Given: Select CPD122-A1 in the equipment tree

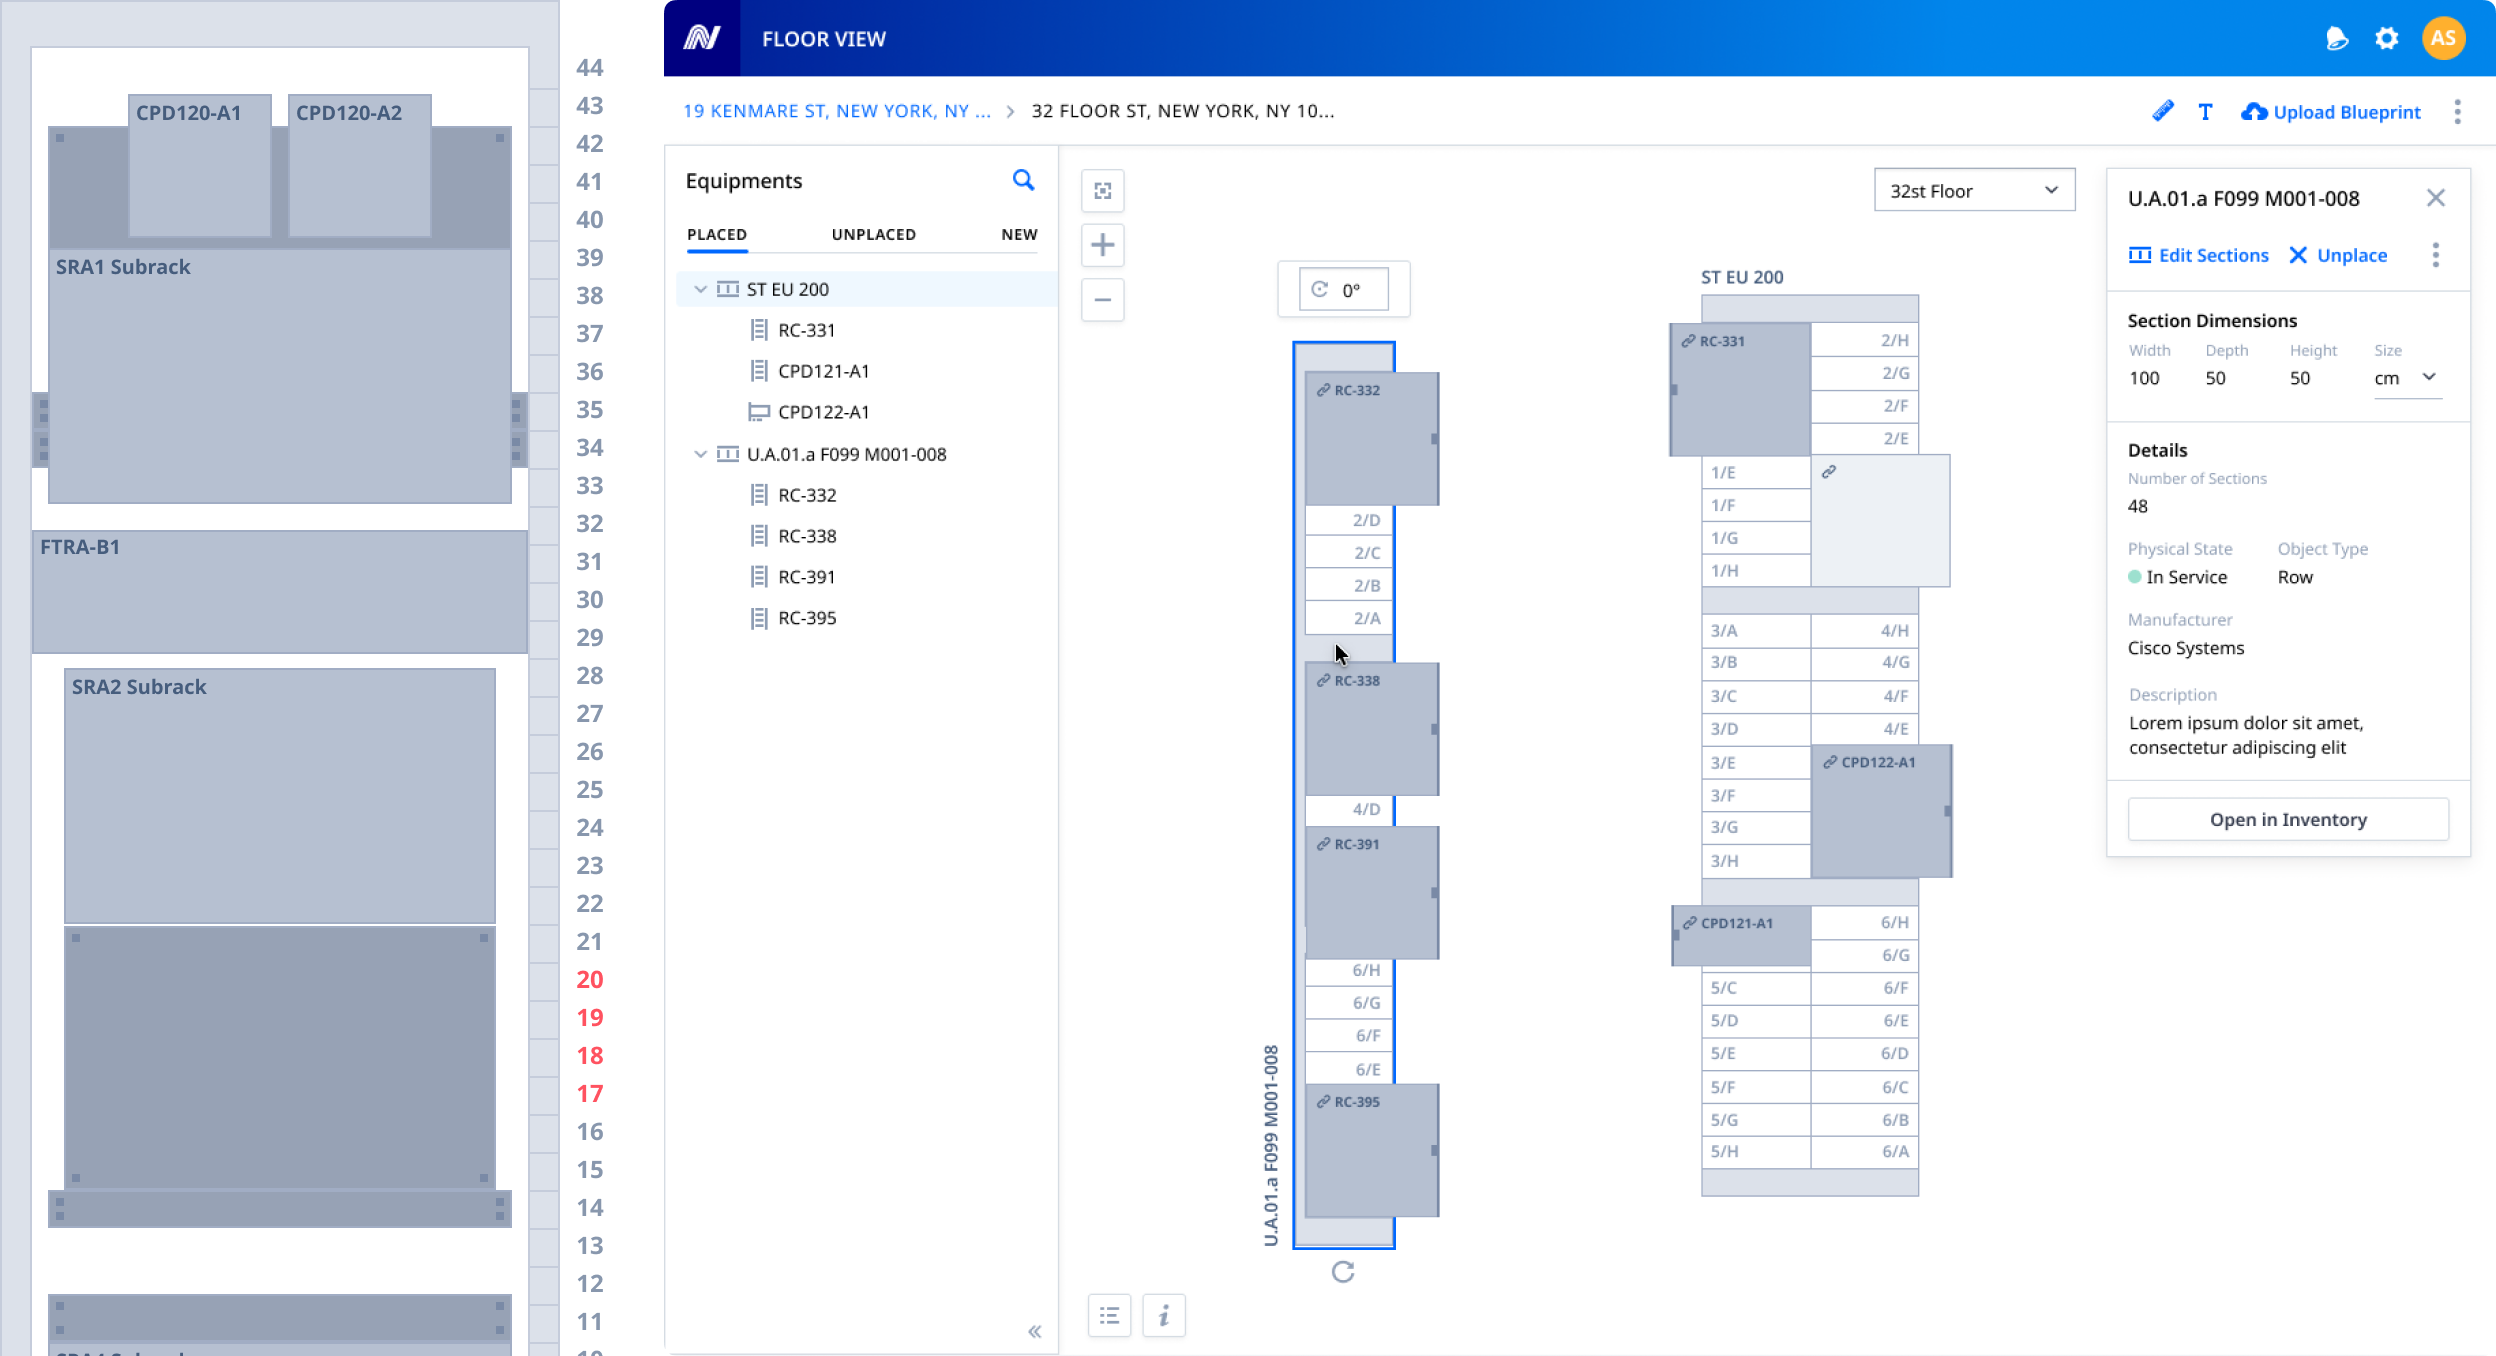Looking at the screenshot, I should pos(823,412).
